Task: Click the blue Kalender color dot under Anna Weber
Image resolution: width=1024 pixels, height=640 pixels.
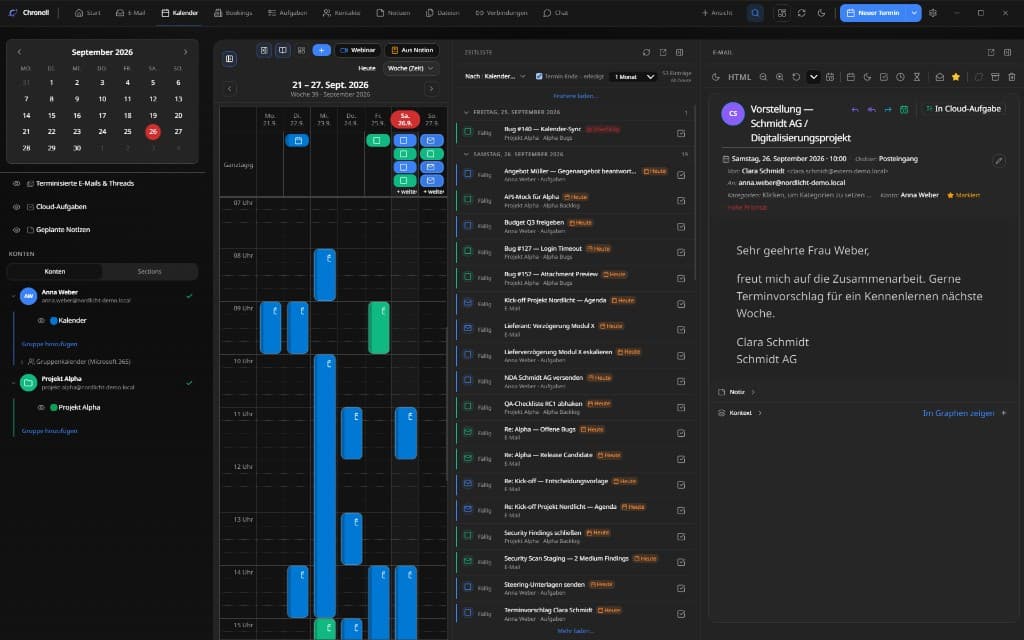Action: (54, 321)
